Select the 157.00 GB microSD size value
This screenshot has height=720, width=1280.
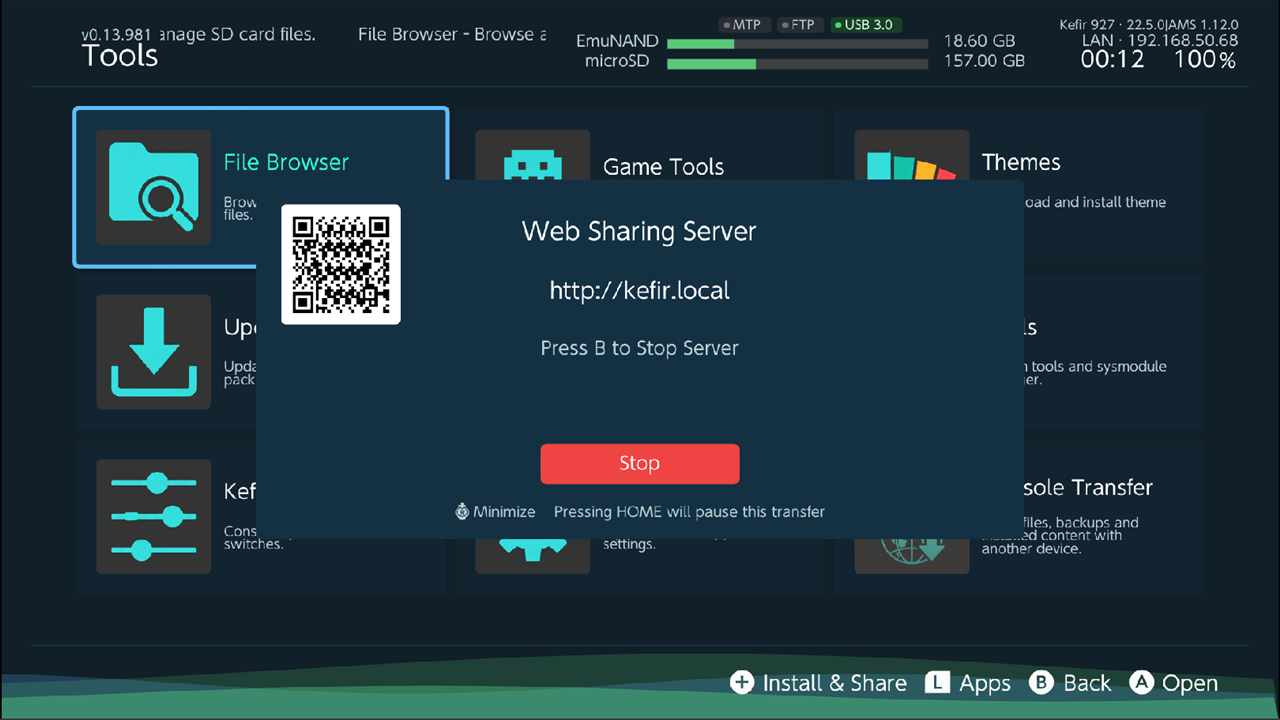tap(985, 61)
